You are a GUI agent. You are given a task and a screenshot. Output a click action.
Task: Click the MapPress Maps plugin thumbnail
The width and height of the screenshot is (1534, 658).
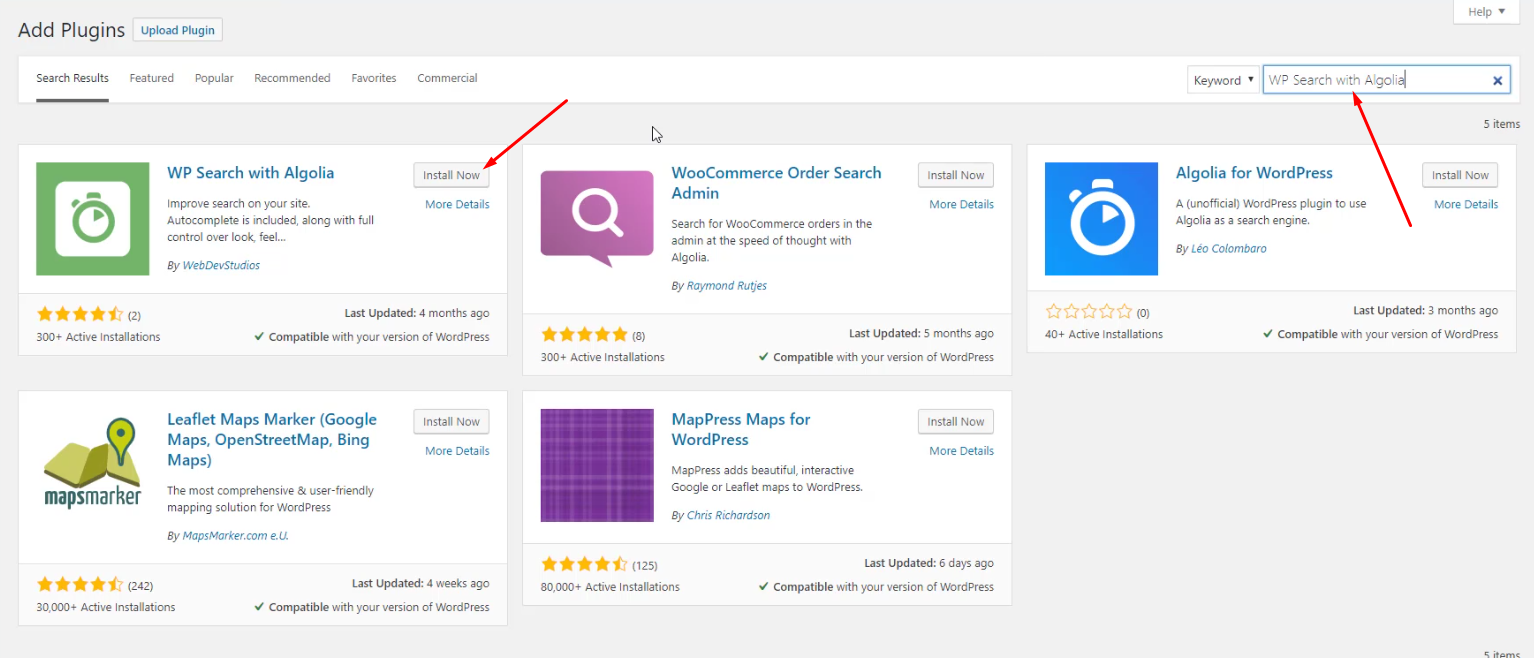[x=597, y=465]
